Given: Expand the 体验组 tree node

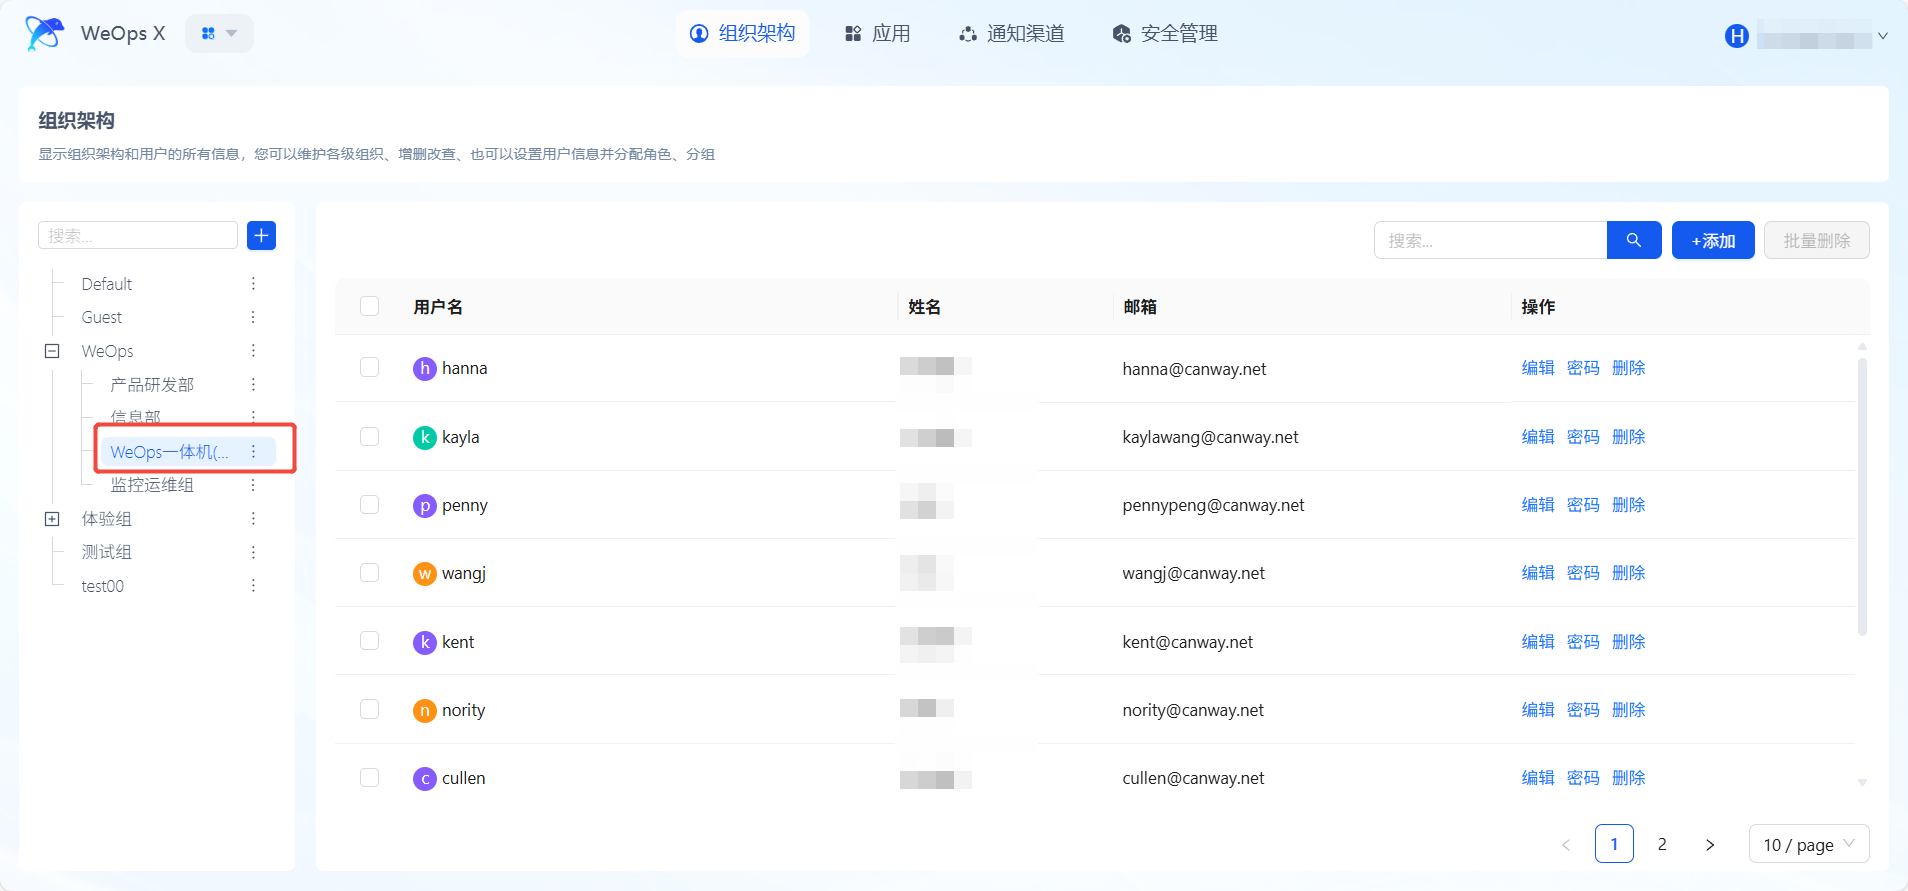Looking at the screenshot, I should click(x=52, y=519).
